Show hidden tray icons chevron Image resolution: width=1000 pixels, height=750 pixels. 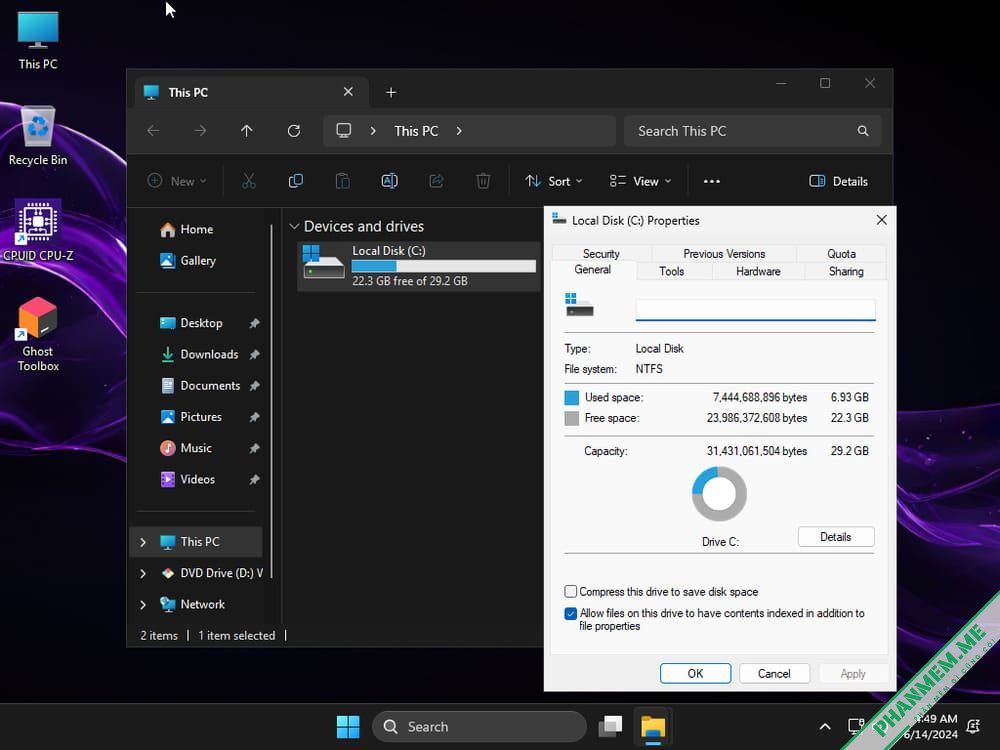825,726
